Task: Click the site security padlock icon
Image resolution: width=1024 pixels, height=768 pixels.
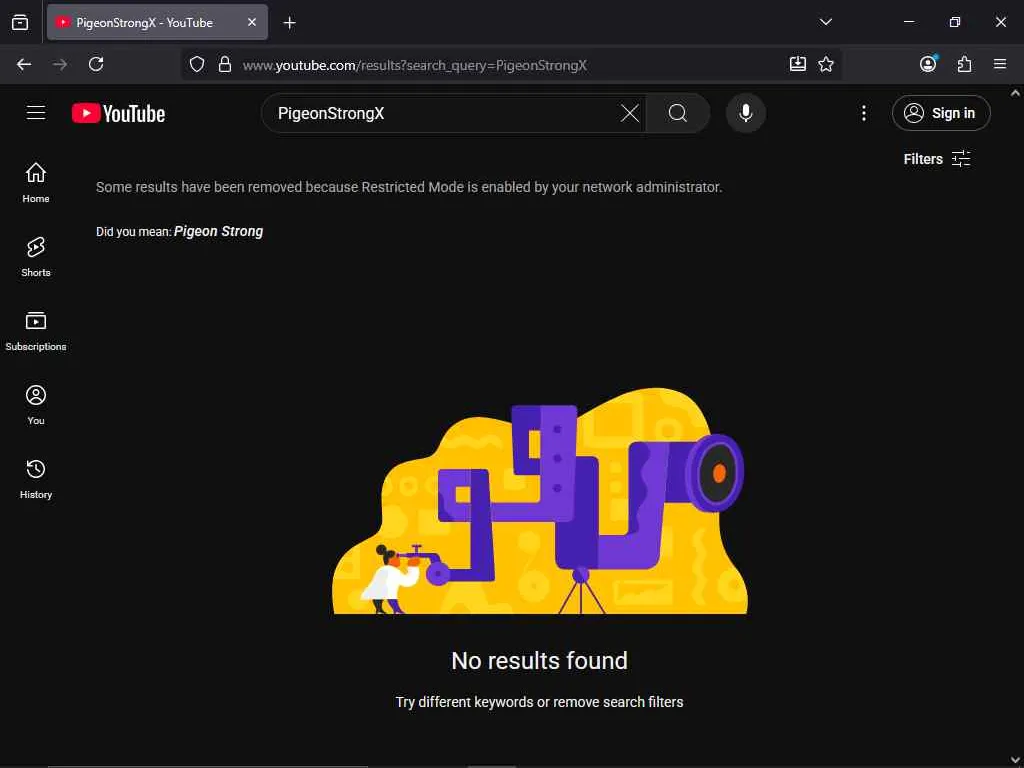Action: pos(225,64)
